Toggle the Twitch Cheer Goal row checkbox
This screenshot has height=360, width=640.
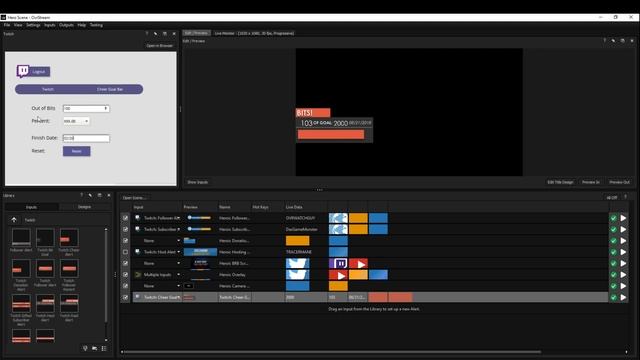pyautogui.click(x=125, y=298)
